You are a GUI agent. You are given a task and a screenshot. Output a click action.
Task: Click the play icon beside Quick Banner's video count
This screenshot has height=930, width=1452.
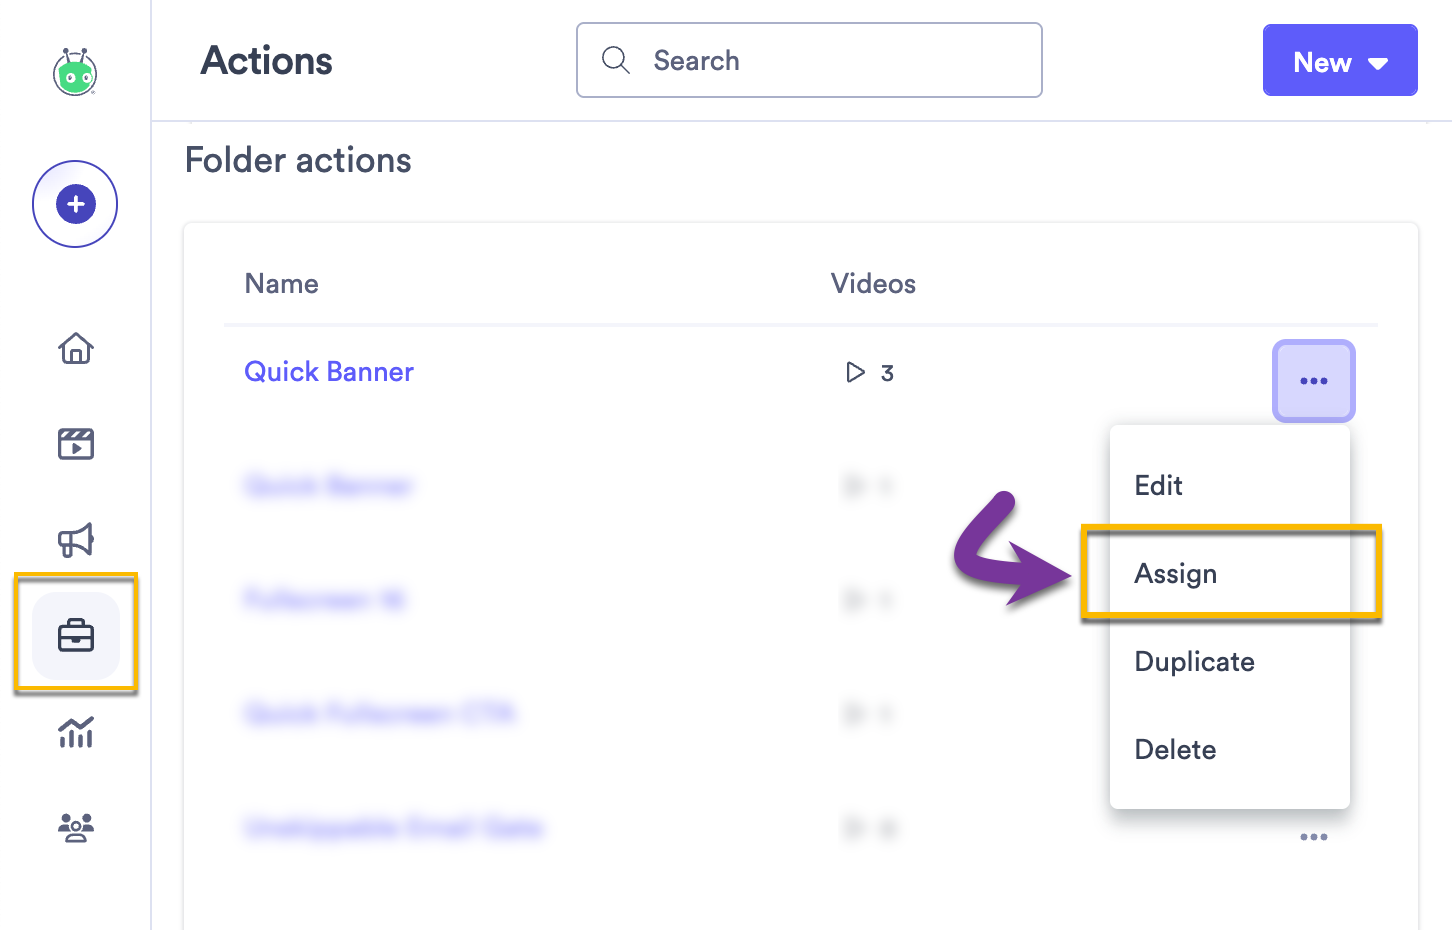[854, 372]
